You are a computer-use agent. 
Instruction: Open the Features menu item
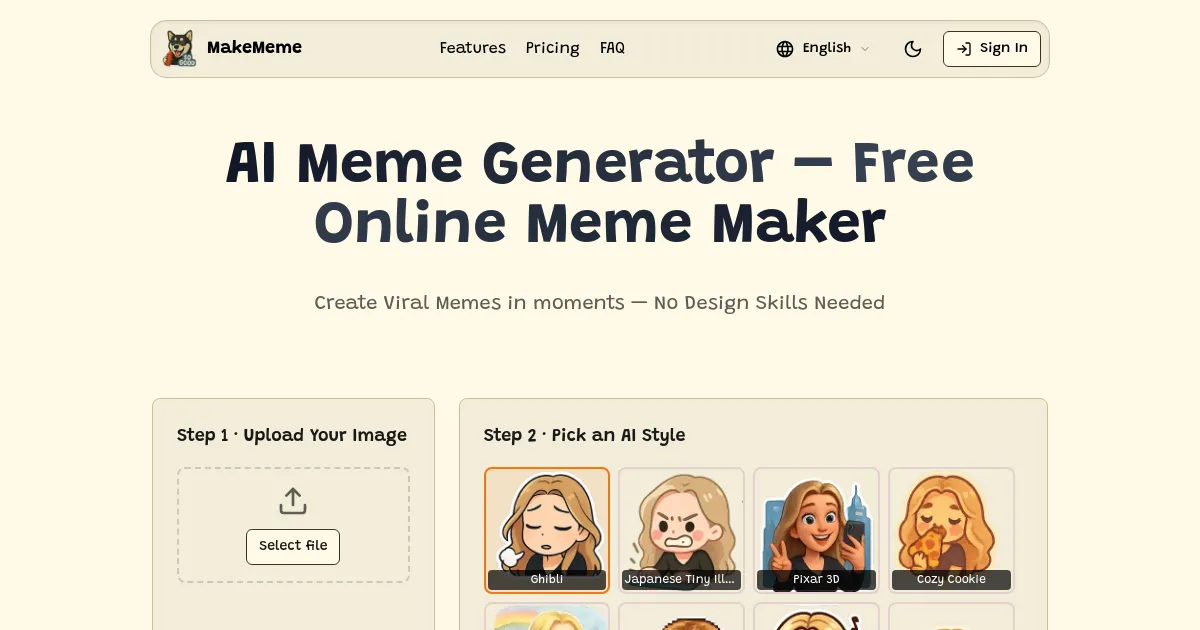(x=473, y=48)
